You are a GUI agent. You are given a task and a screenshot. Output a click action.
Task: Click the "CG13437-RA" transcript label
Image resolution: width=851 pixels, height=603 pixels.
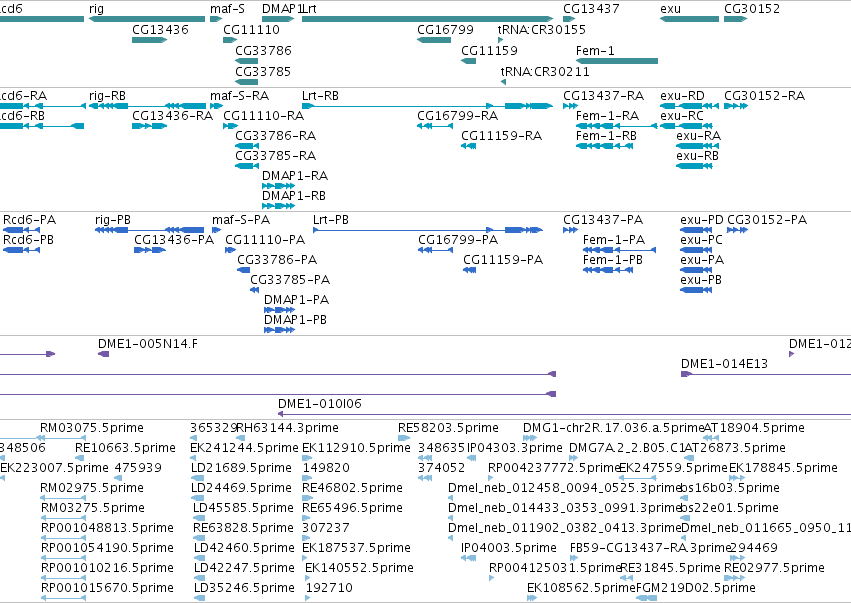604,96
